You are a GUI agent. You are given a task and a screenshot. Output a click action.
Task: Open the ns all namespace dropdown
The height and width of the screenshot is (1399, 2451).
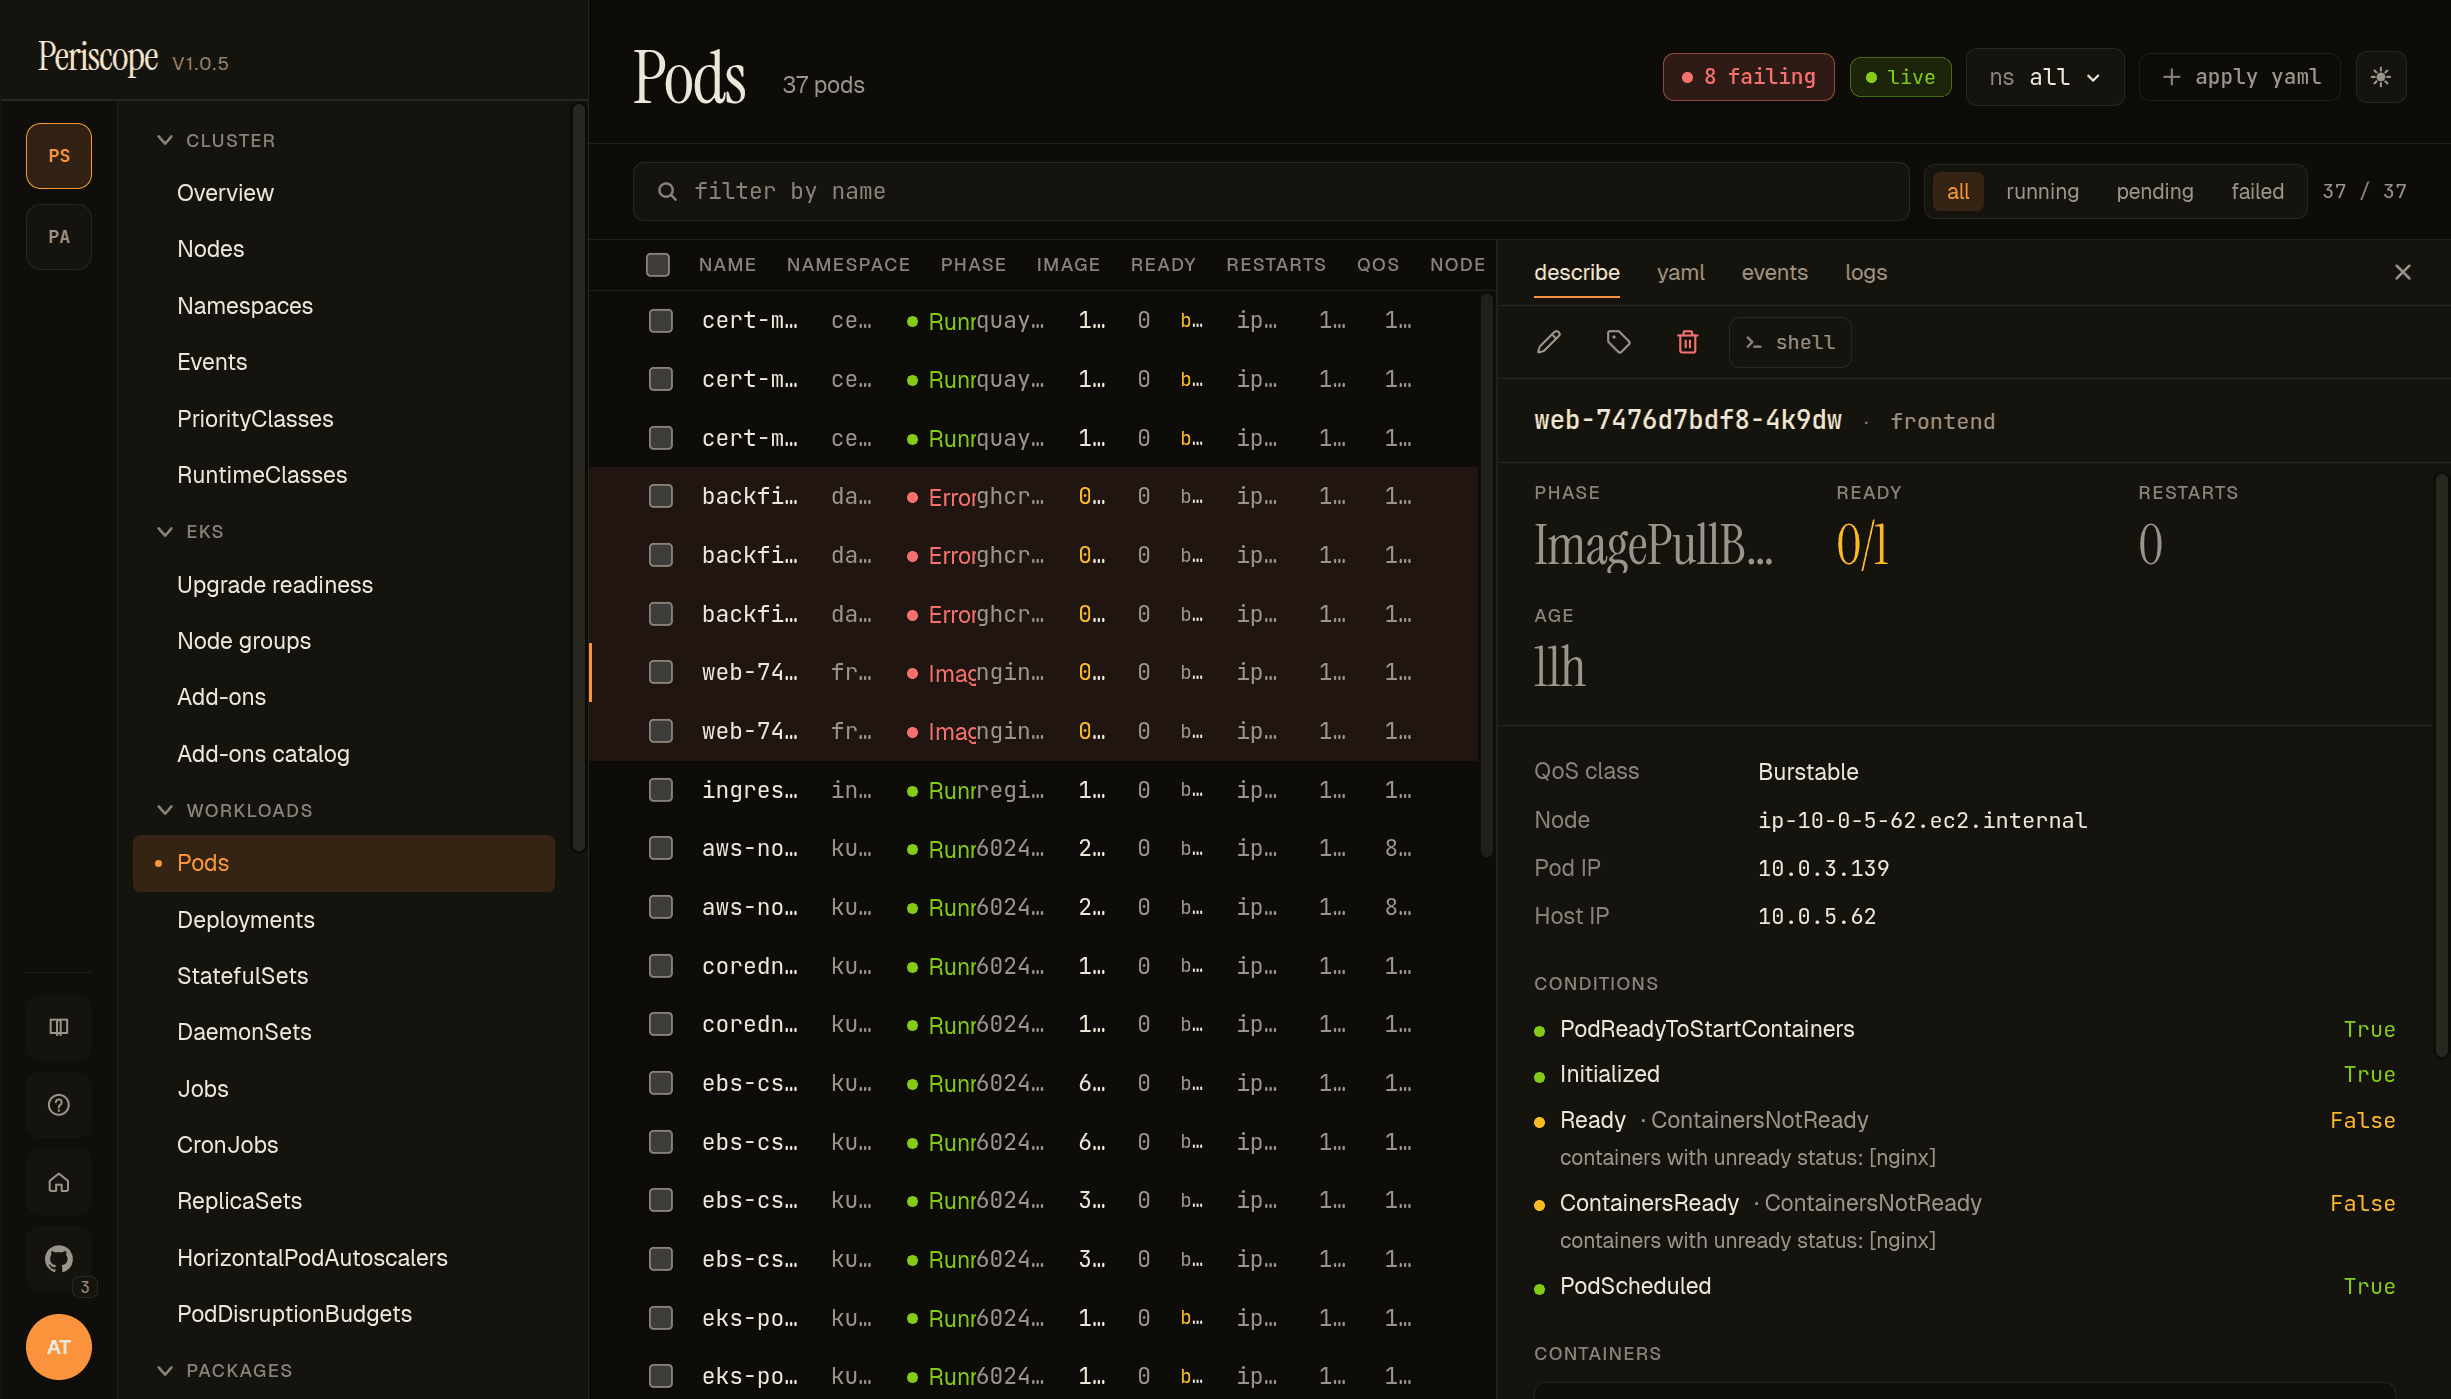2045,77
